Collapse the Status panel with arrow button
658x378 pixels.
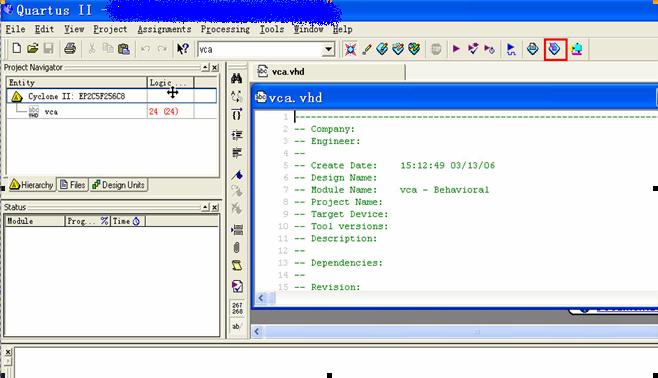pos(205,207)
